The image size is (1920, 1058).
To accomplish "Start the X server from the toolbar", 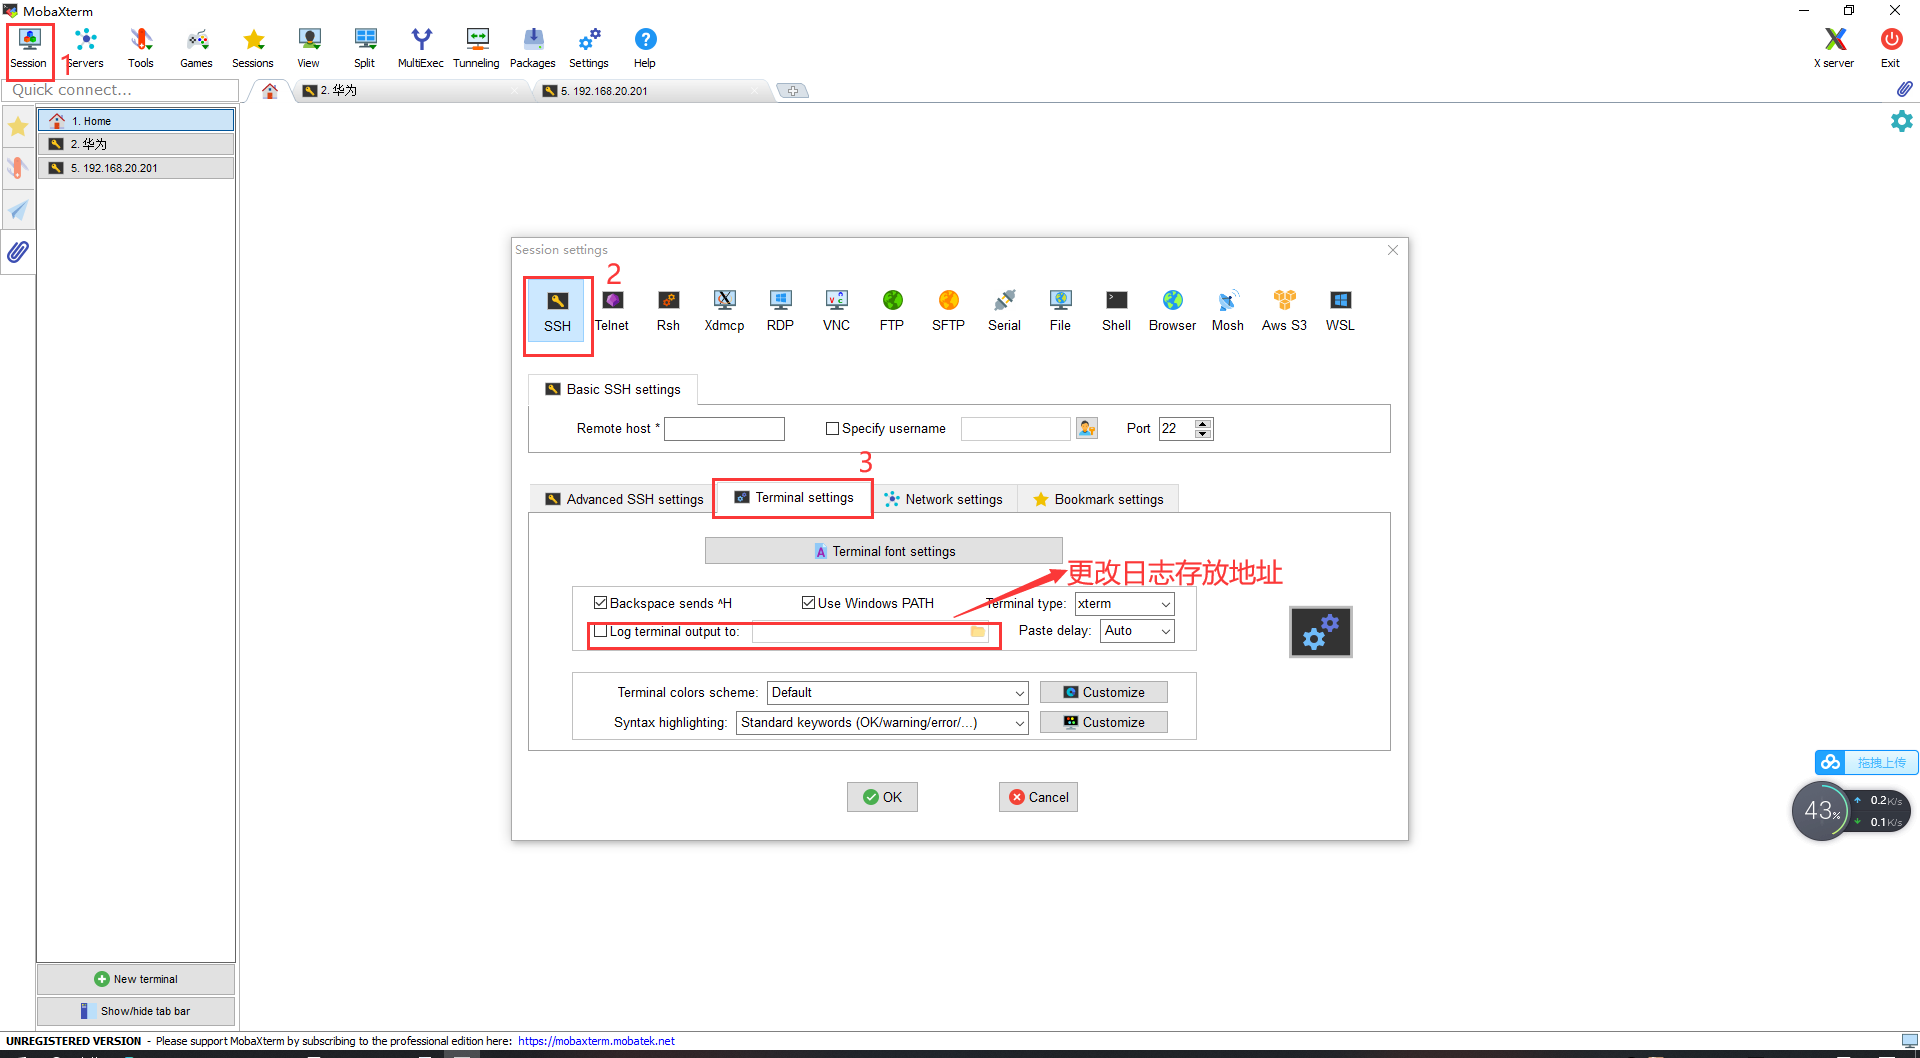I will pyautogui.click(x=1834, y=45).
